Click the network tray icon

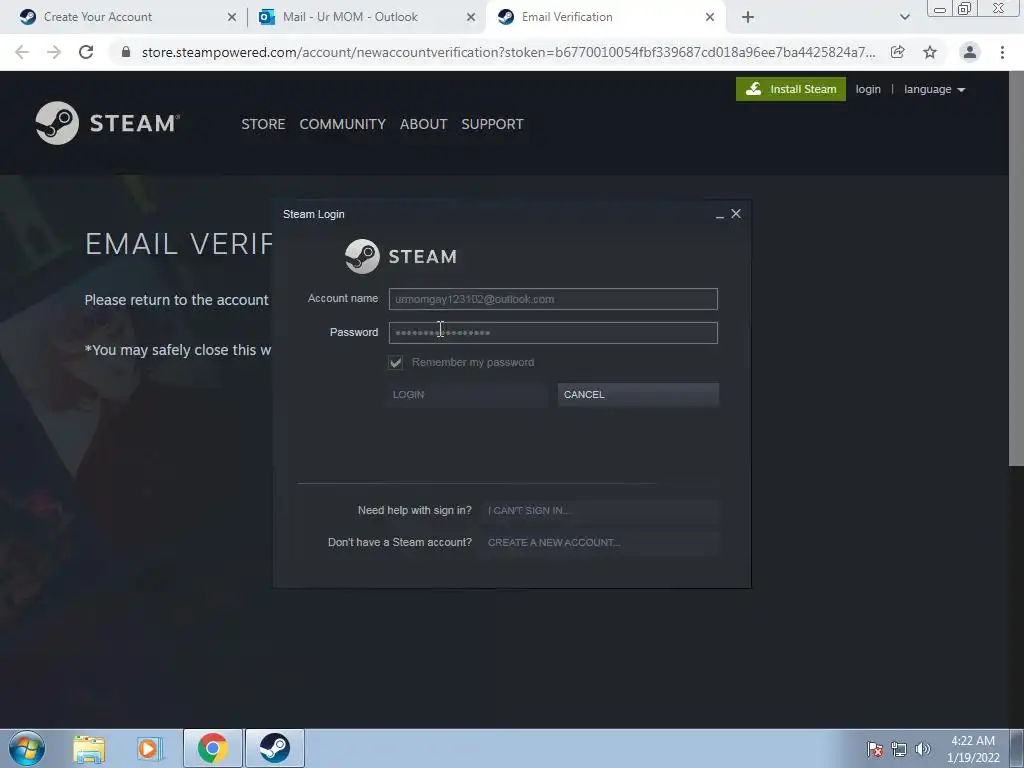click(x=899, y=749)
